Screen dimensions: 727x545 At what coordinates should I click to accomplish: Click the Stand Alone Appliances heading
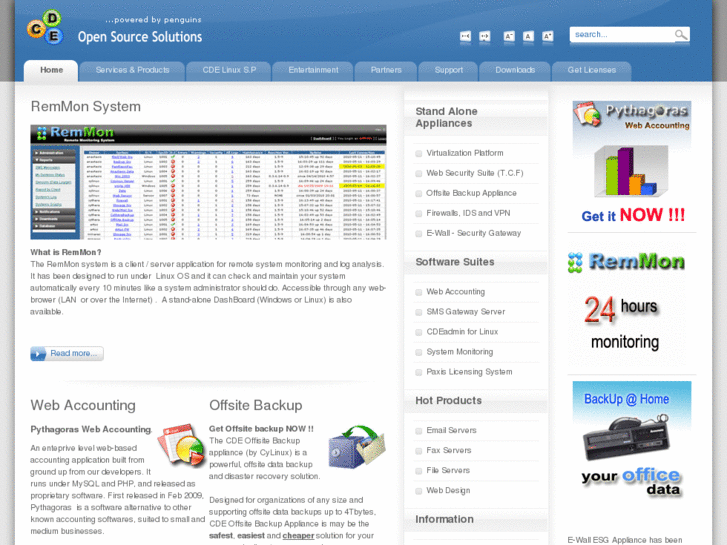(446, 117)
